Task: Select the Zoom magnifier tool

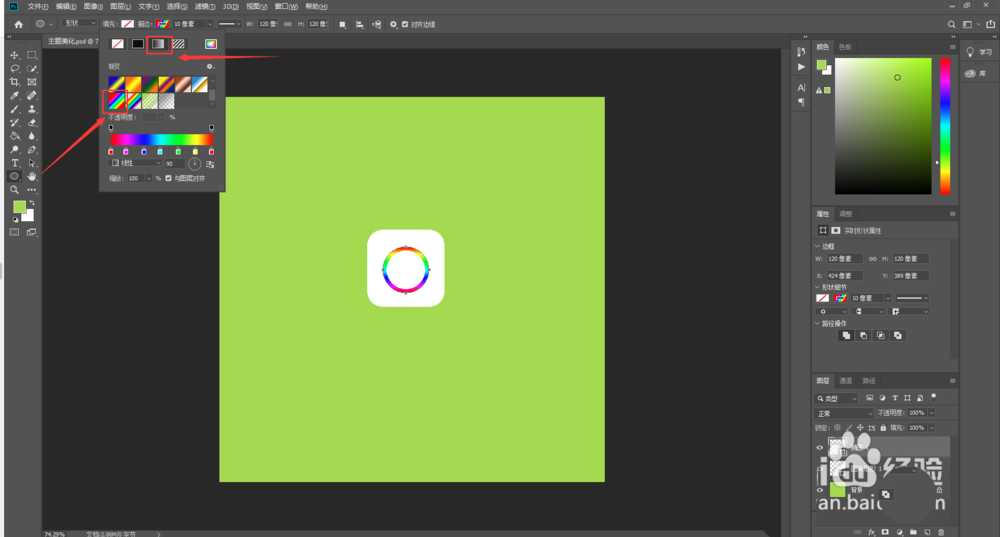Action: pos(15,189)
